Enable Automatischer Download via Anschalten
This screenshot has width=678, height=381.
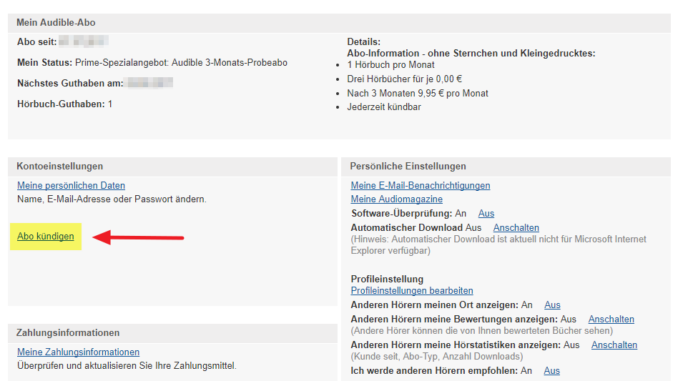pos(516,227)
